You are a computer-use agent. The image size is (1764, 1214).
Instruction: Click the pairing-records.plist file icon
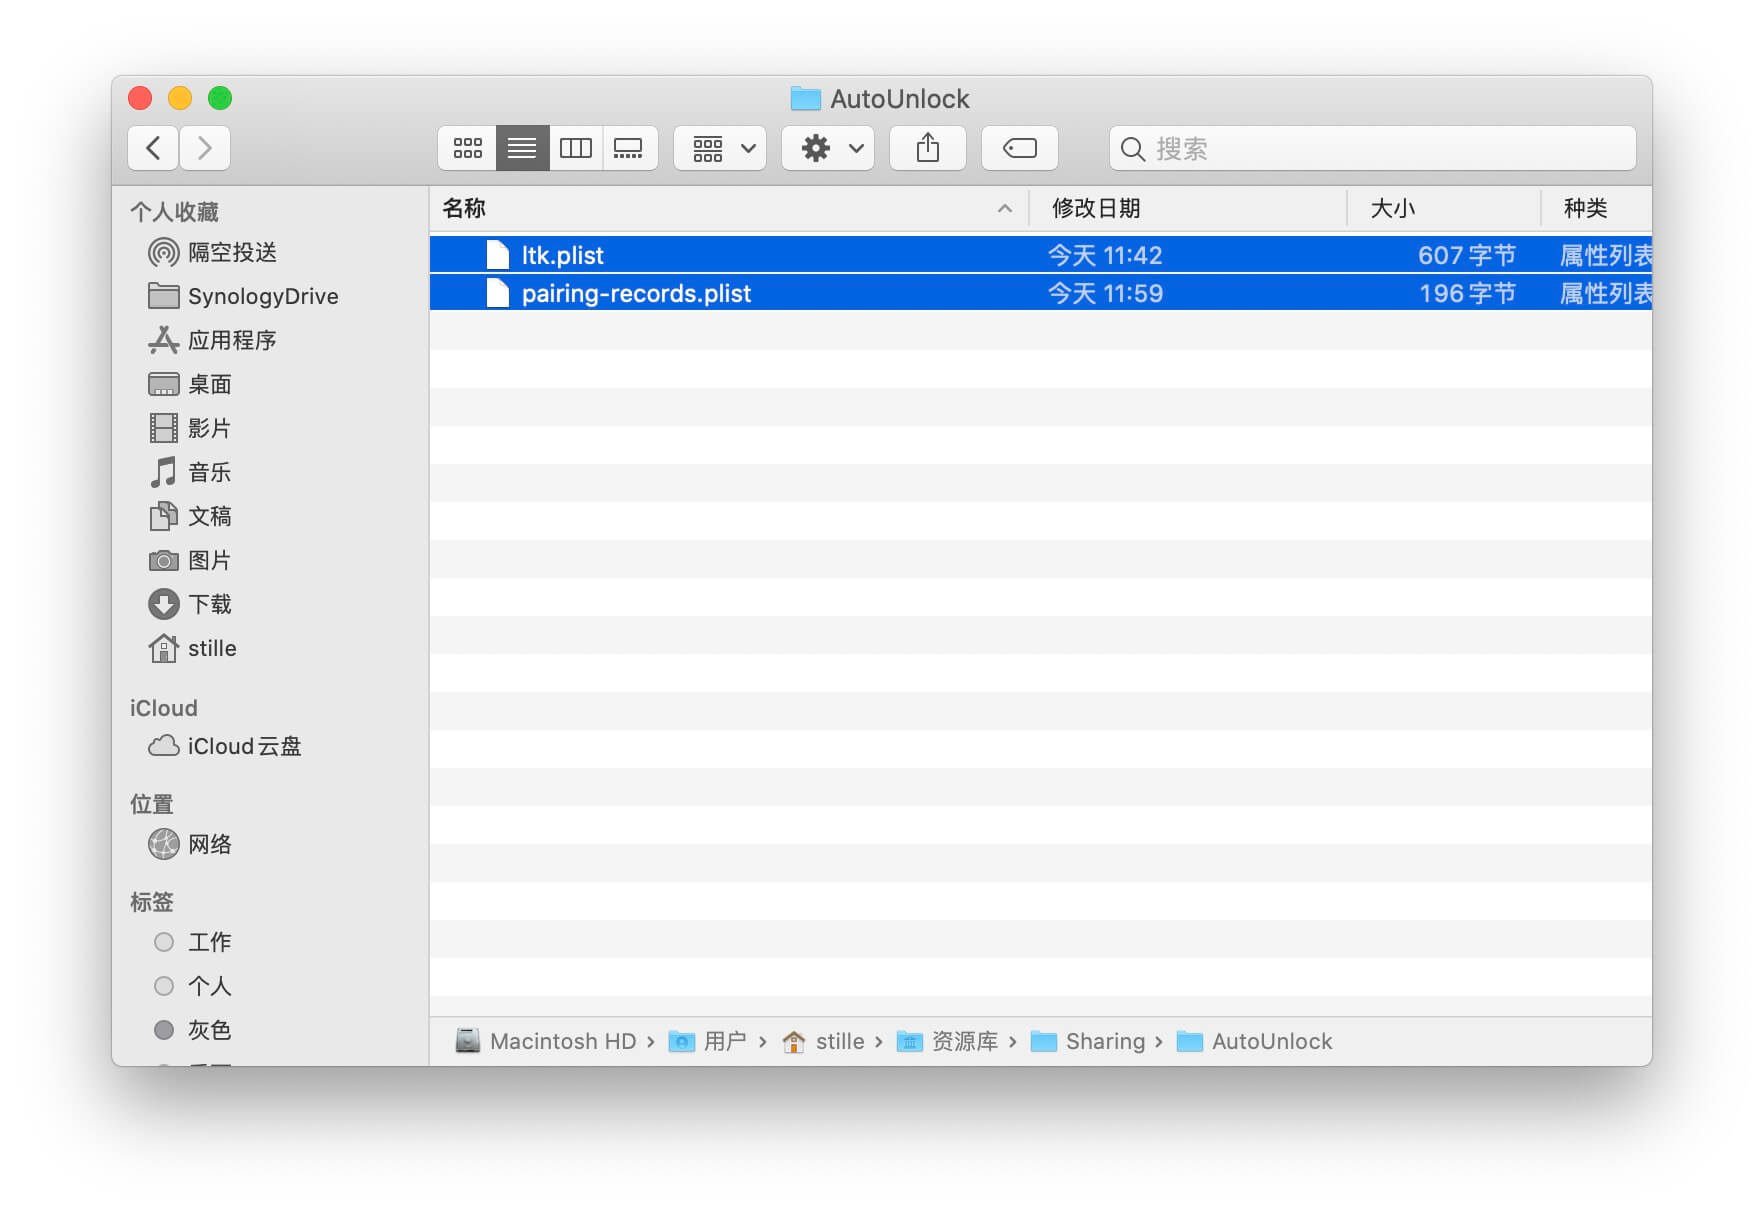pyautogui.click(x=497, y=293)
